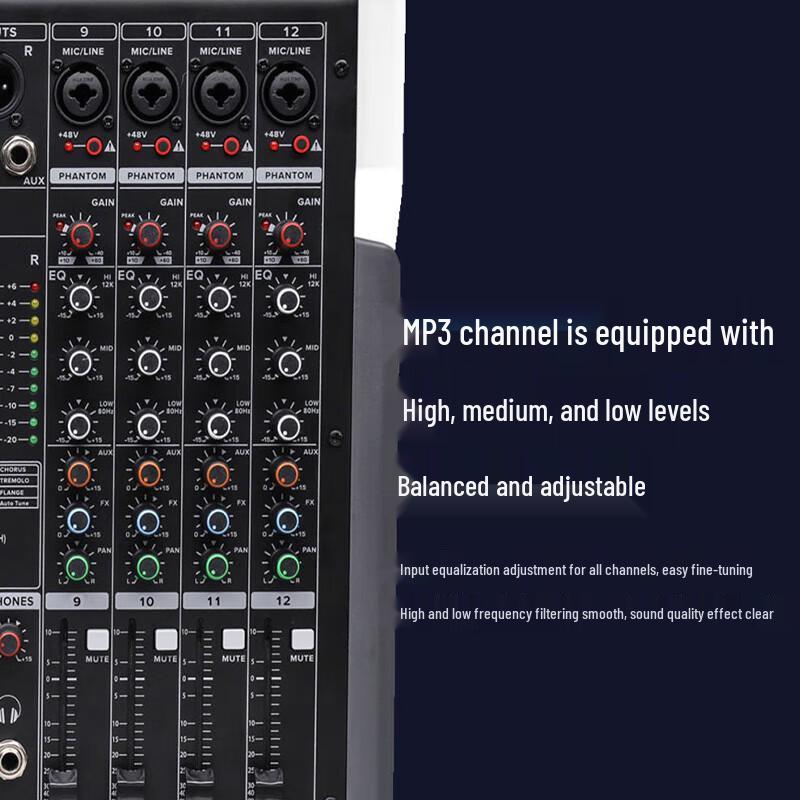This screenshot has width=800, height=800.
Task: Mute channel 9 with its MUTE button
Action: click(96, 638)
